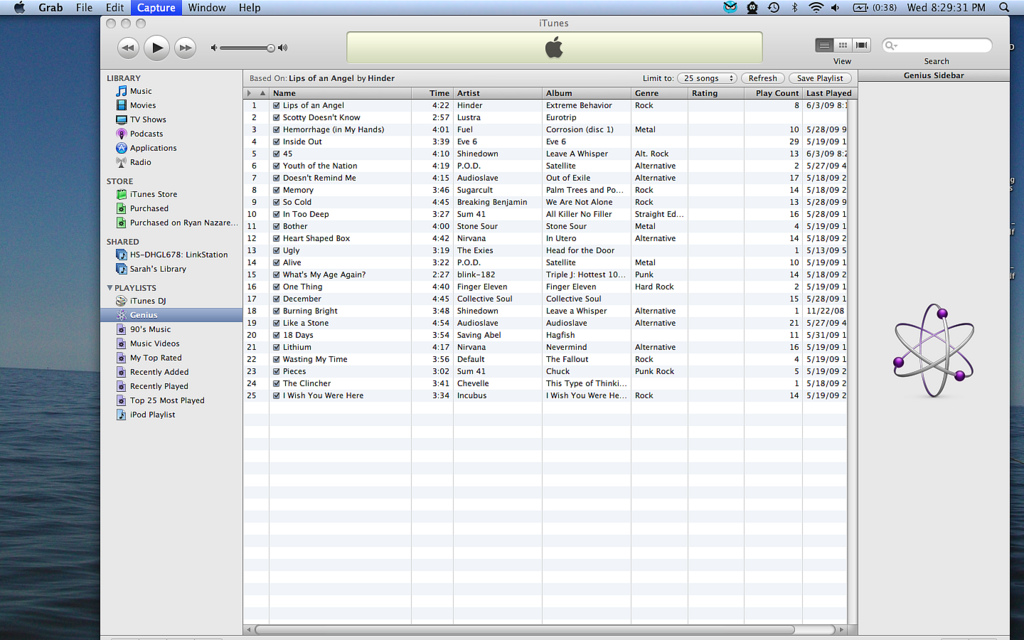Image resolution: width=1024 pixels, height=640 pixels.
Task: Sort the list by Play Count column
Action: [x=773, y=93]
